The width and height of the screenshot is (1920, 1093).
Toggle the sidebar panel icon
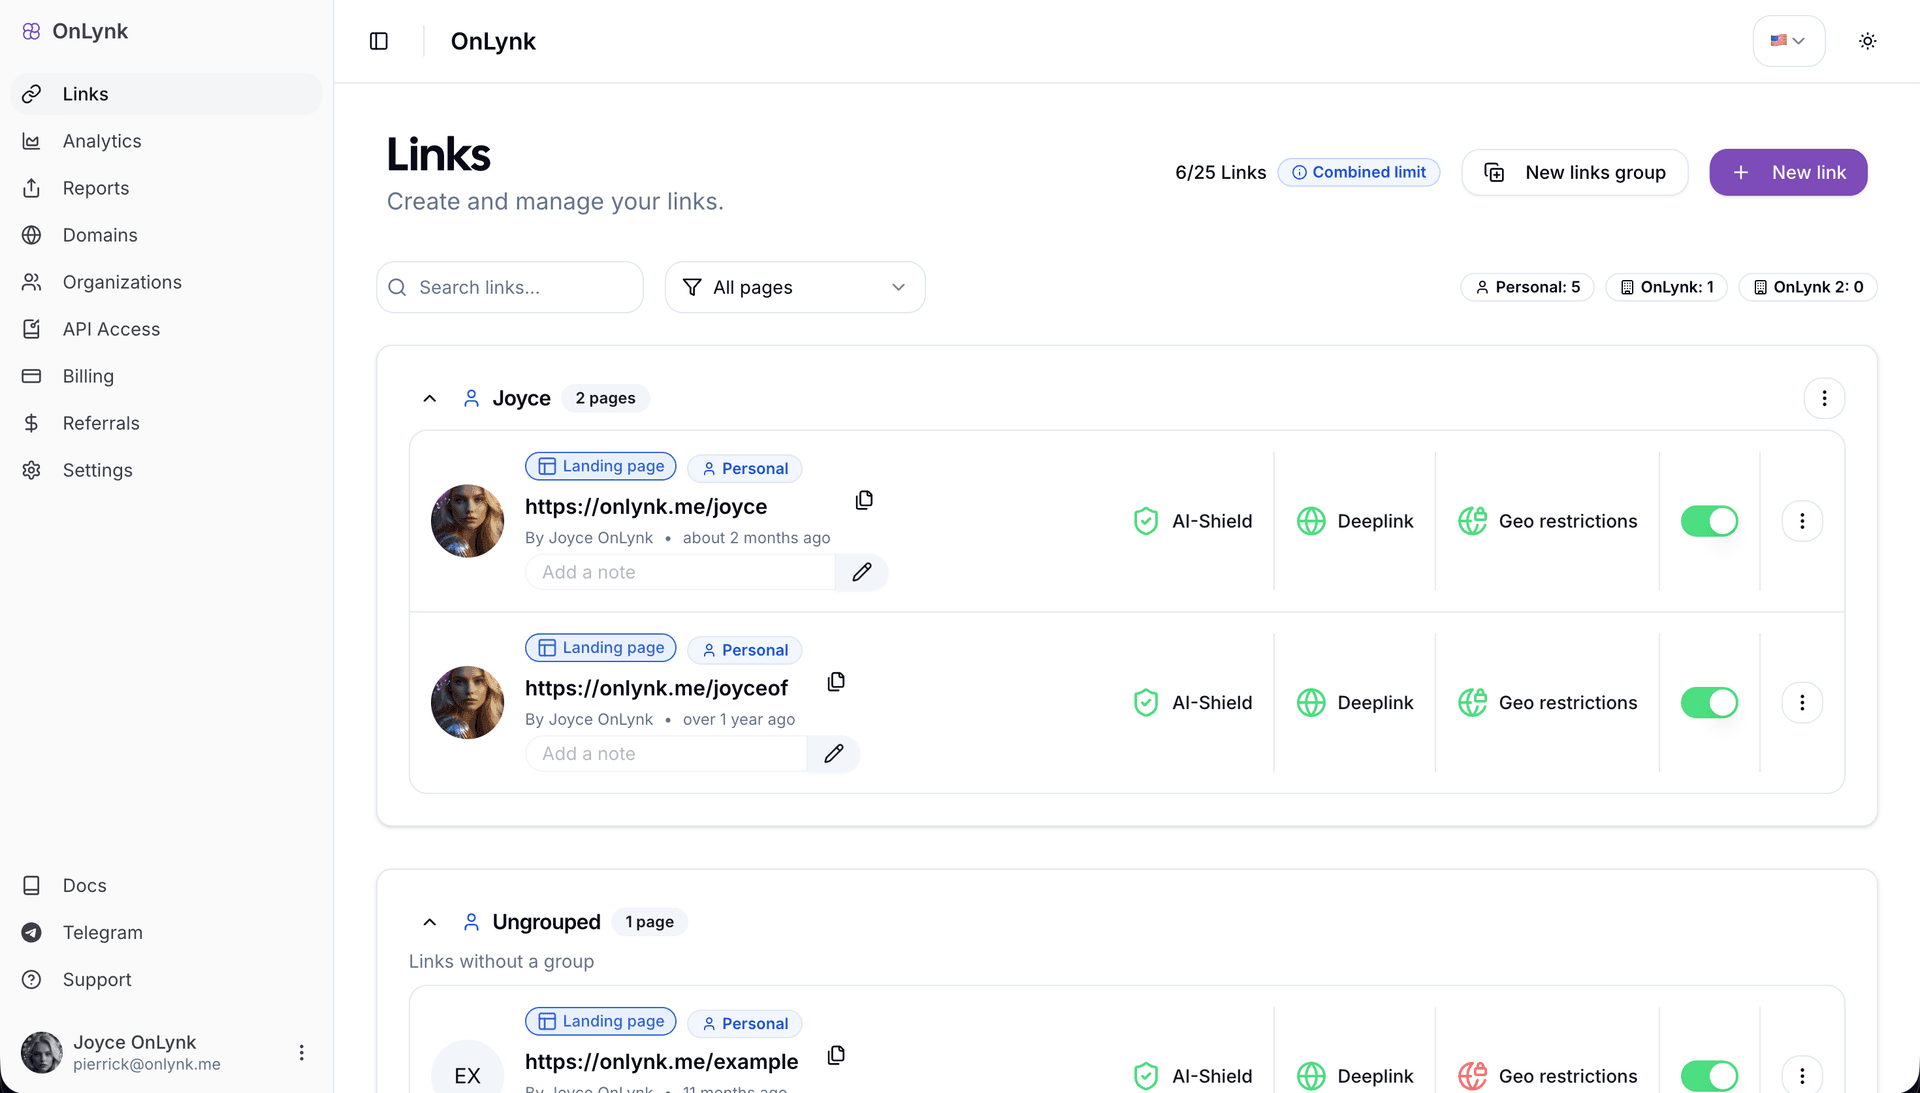click(379, 41)
